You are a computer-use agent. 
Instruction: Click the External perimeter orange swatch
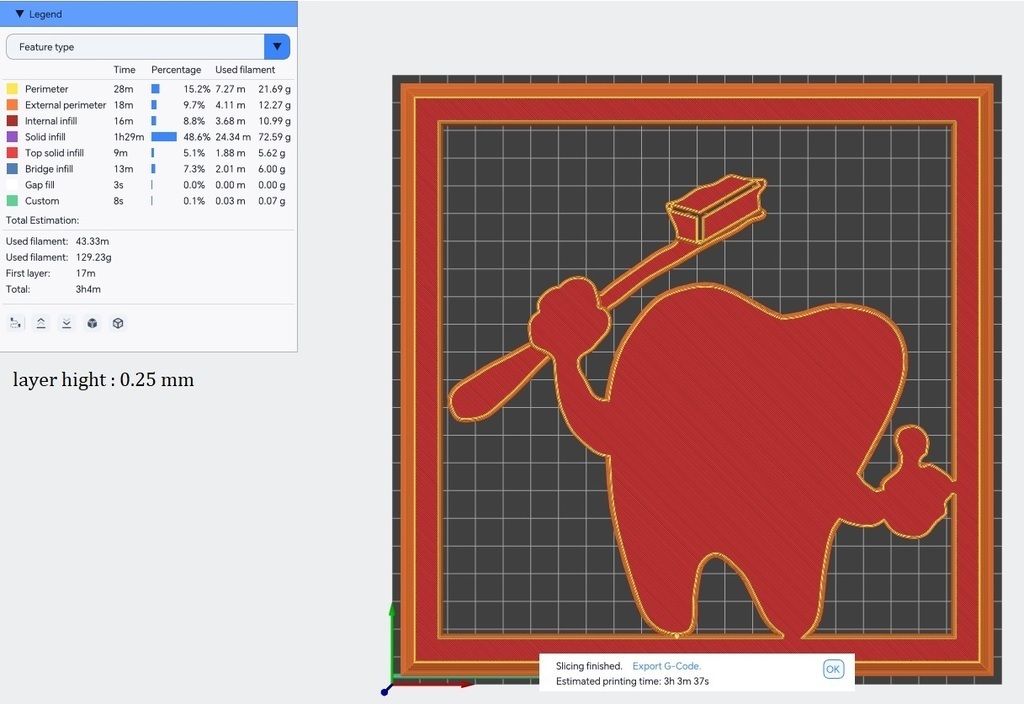12,104
